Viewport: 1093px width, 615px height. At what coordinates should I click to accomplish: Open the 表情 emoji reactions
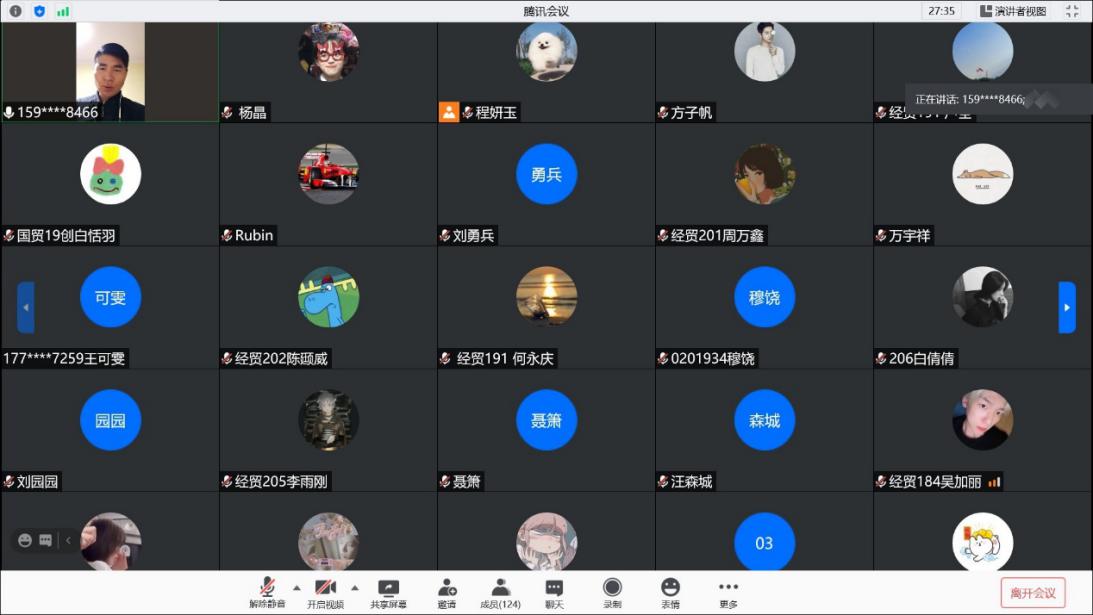[x=670, y=592]
